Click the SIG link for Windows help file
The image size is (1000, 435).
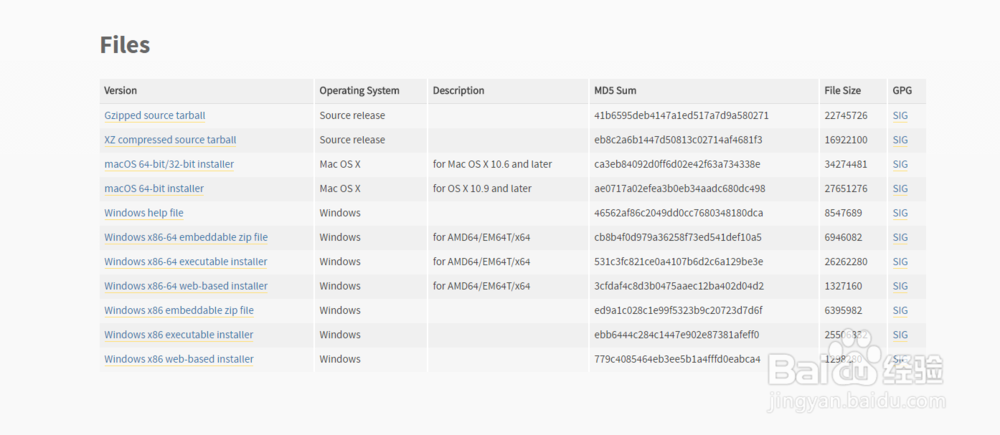pos(900,213)
